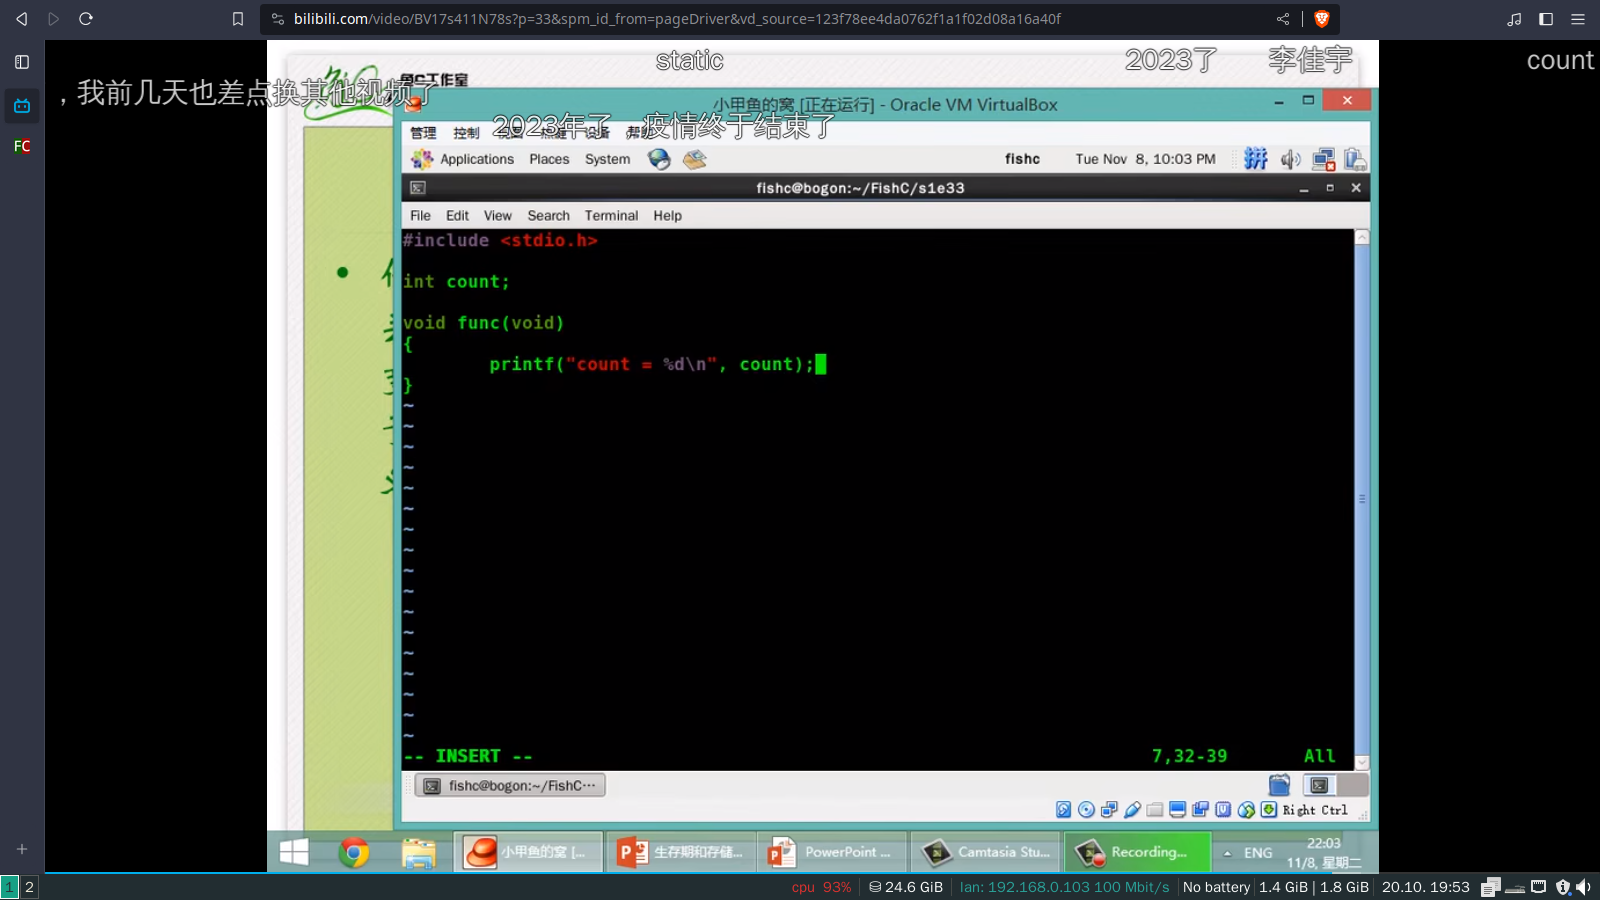Viewport: 1600px width, 900px height.
Task: Open the trash folder icon in bottom panel
Action: point(1279,786)
